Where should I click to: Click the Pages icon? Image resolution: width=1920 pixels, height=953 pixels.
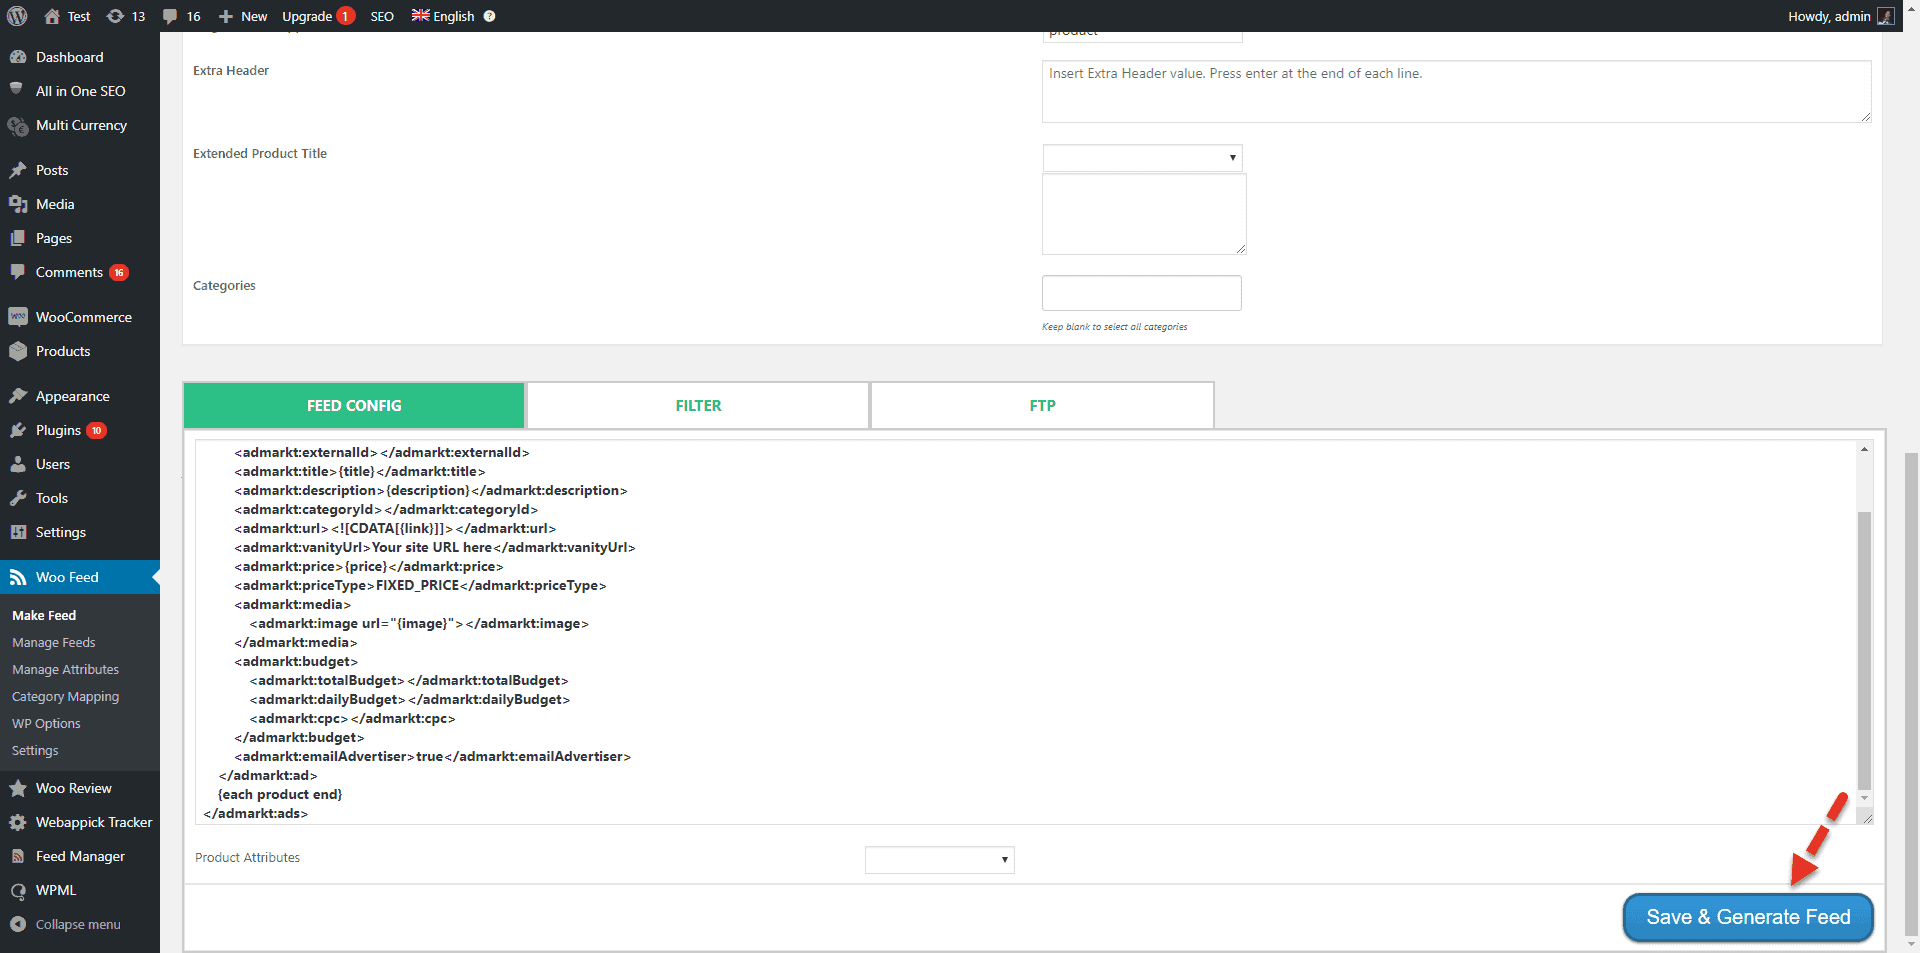pos(17,238)
